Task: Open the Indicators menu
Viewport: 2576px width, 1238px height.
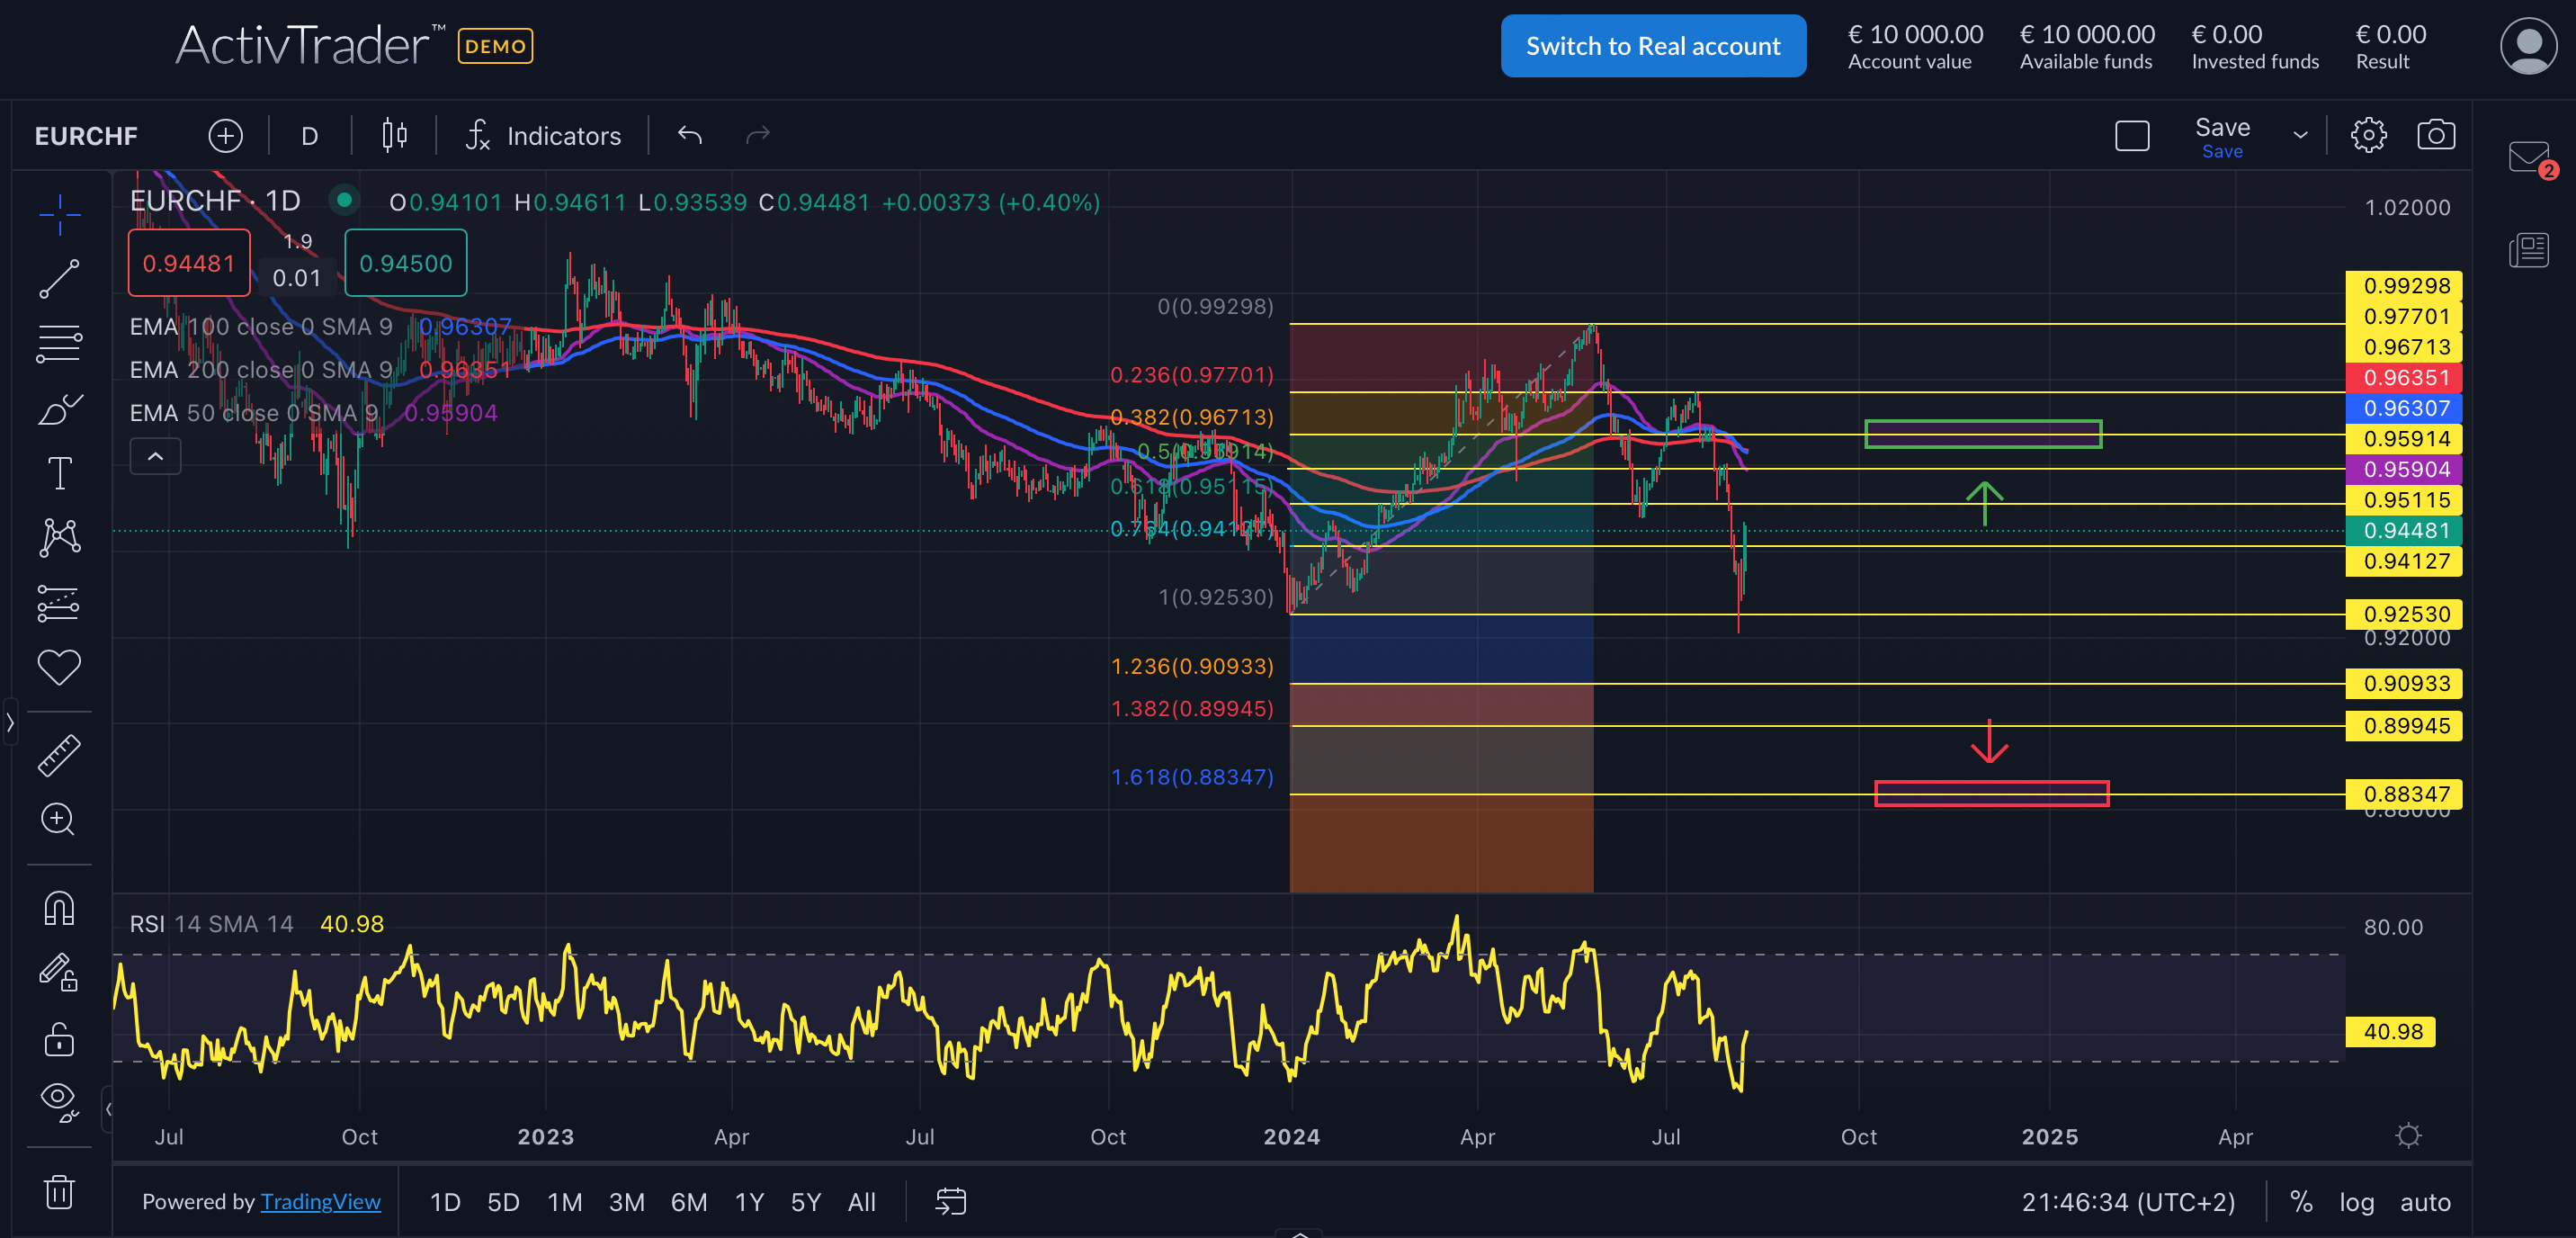Action: (545, 135)
